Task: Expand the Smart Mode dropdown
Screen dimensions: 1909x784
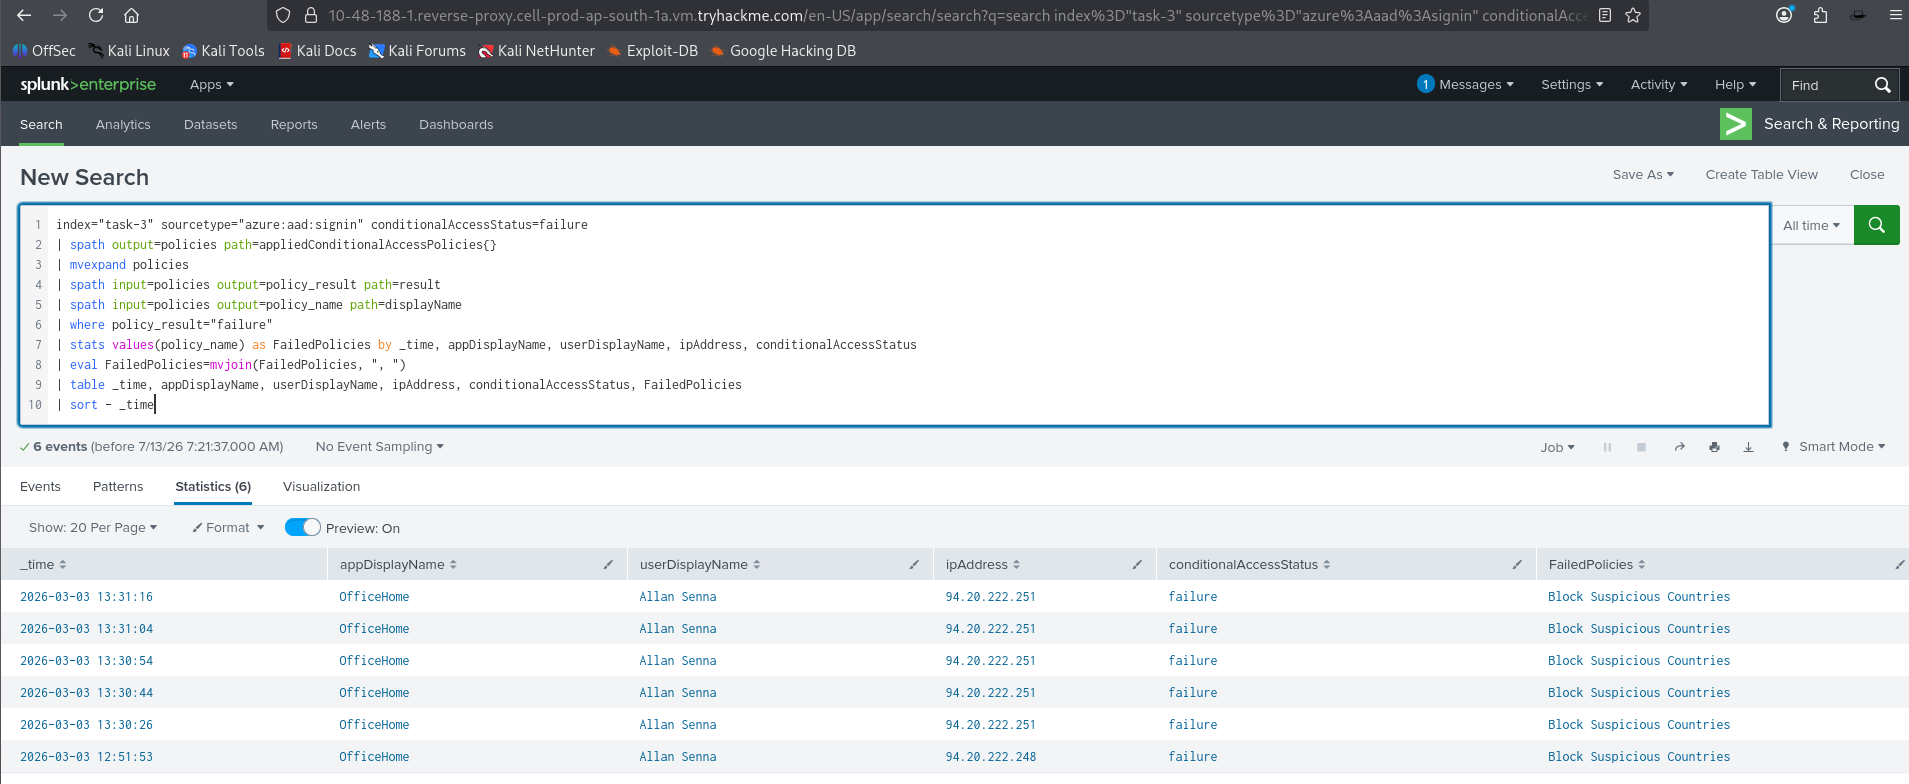Action: click(x=1834, y=447)
